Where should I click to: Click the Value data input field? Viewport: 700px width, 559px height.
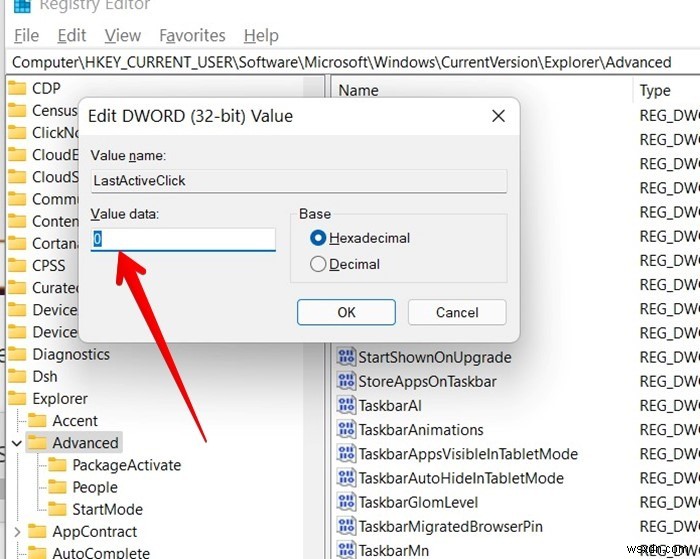(x=183, y=239)
